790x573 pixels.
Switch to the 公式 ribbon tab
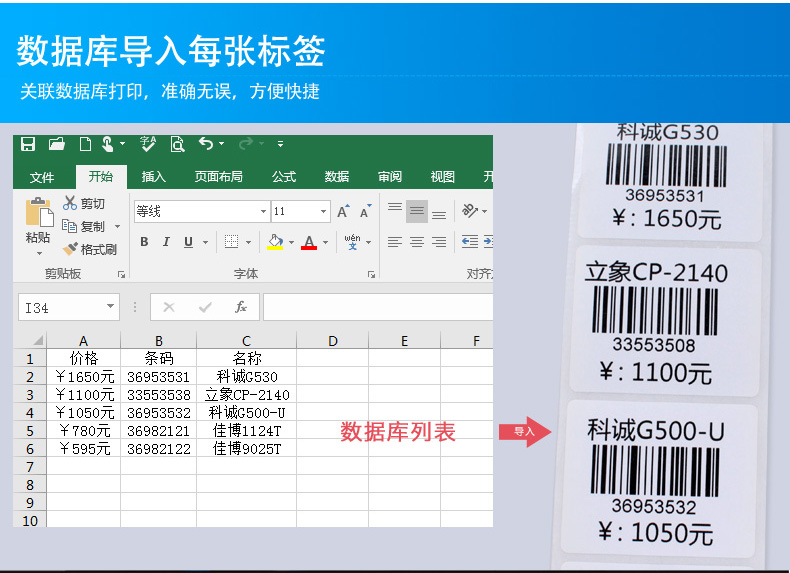pos(284,177)
